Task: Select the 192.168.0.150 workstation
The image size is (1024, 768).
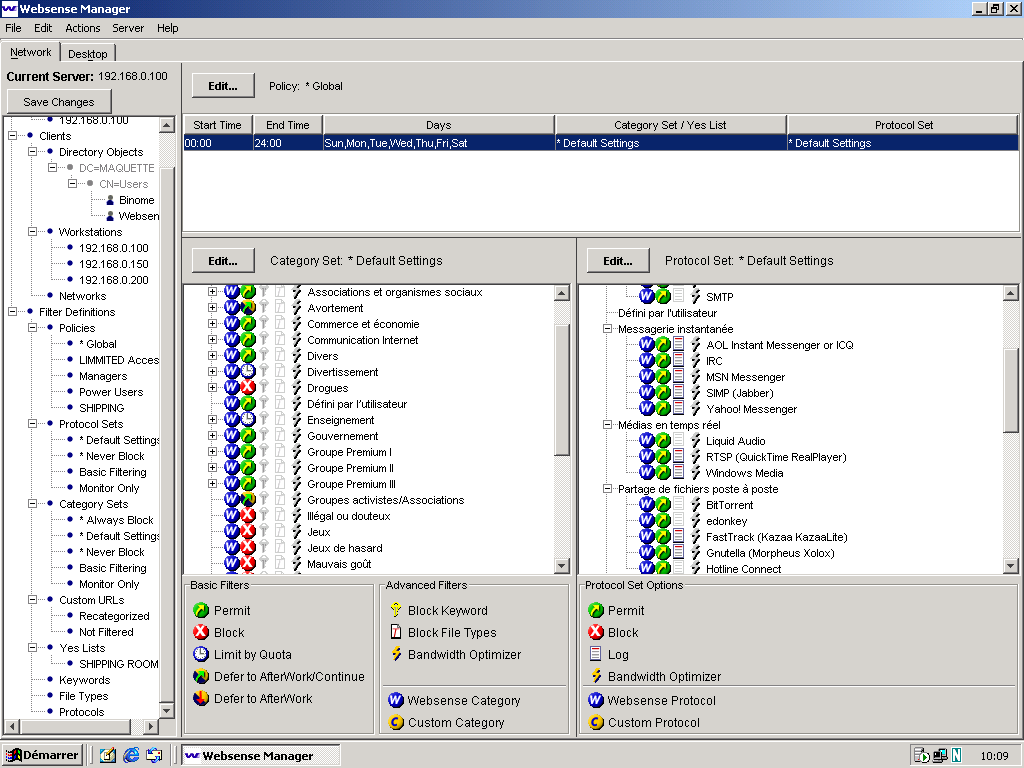Action: pyautogui.click(x=113, y=264)
